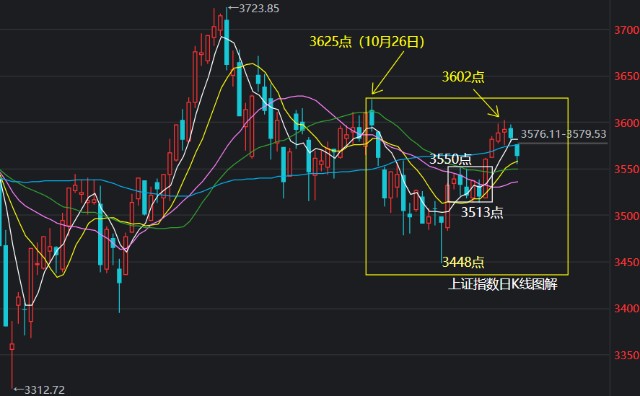Click the 3700 price axis tick

point(627,30)
